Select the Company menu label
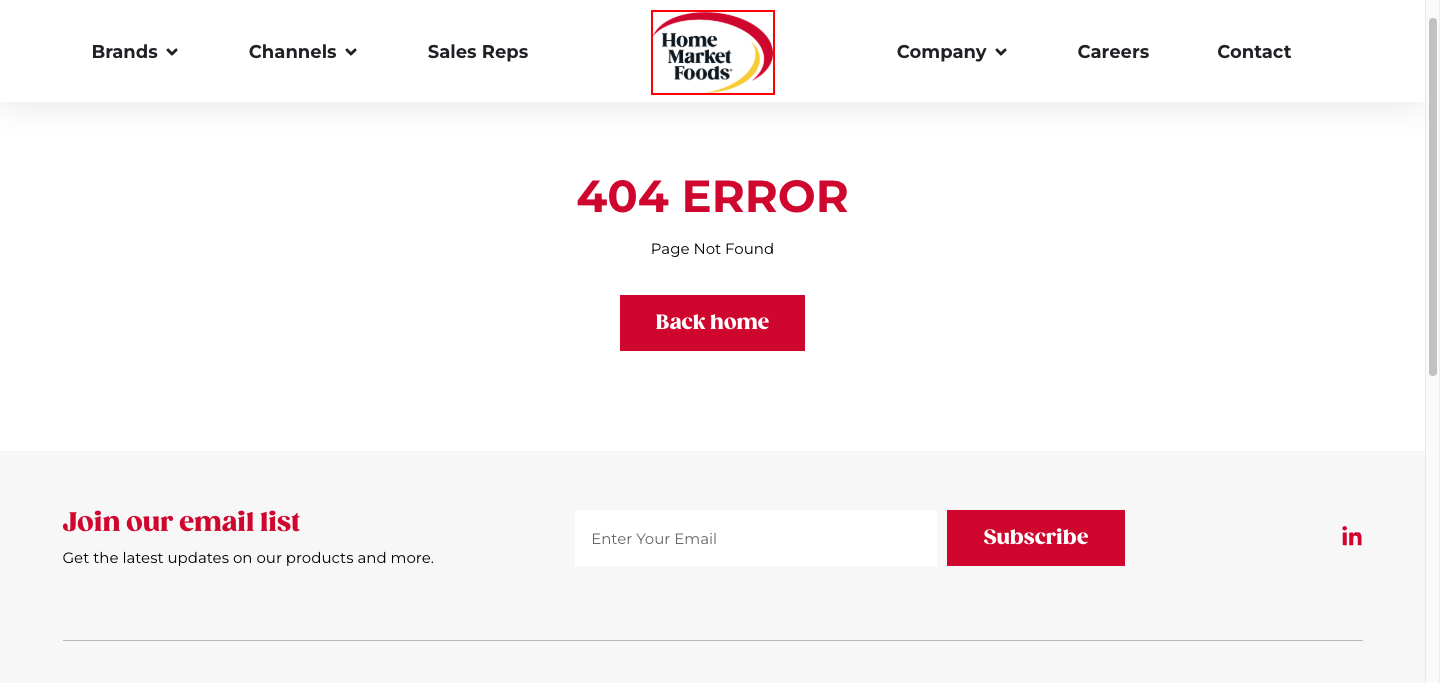Screen dimensions: 1440x683 [942, 52]
